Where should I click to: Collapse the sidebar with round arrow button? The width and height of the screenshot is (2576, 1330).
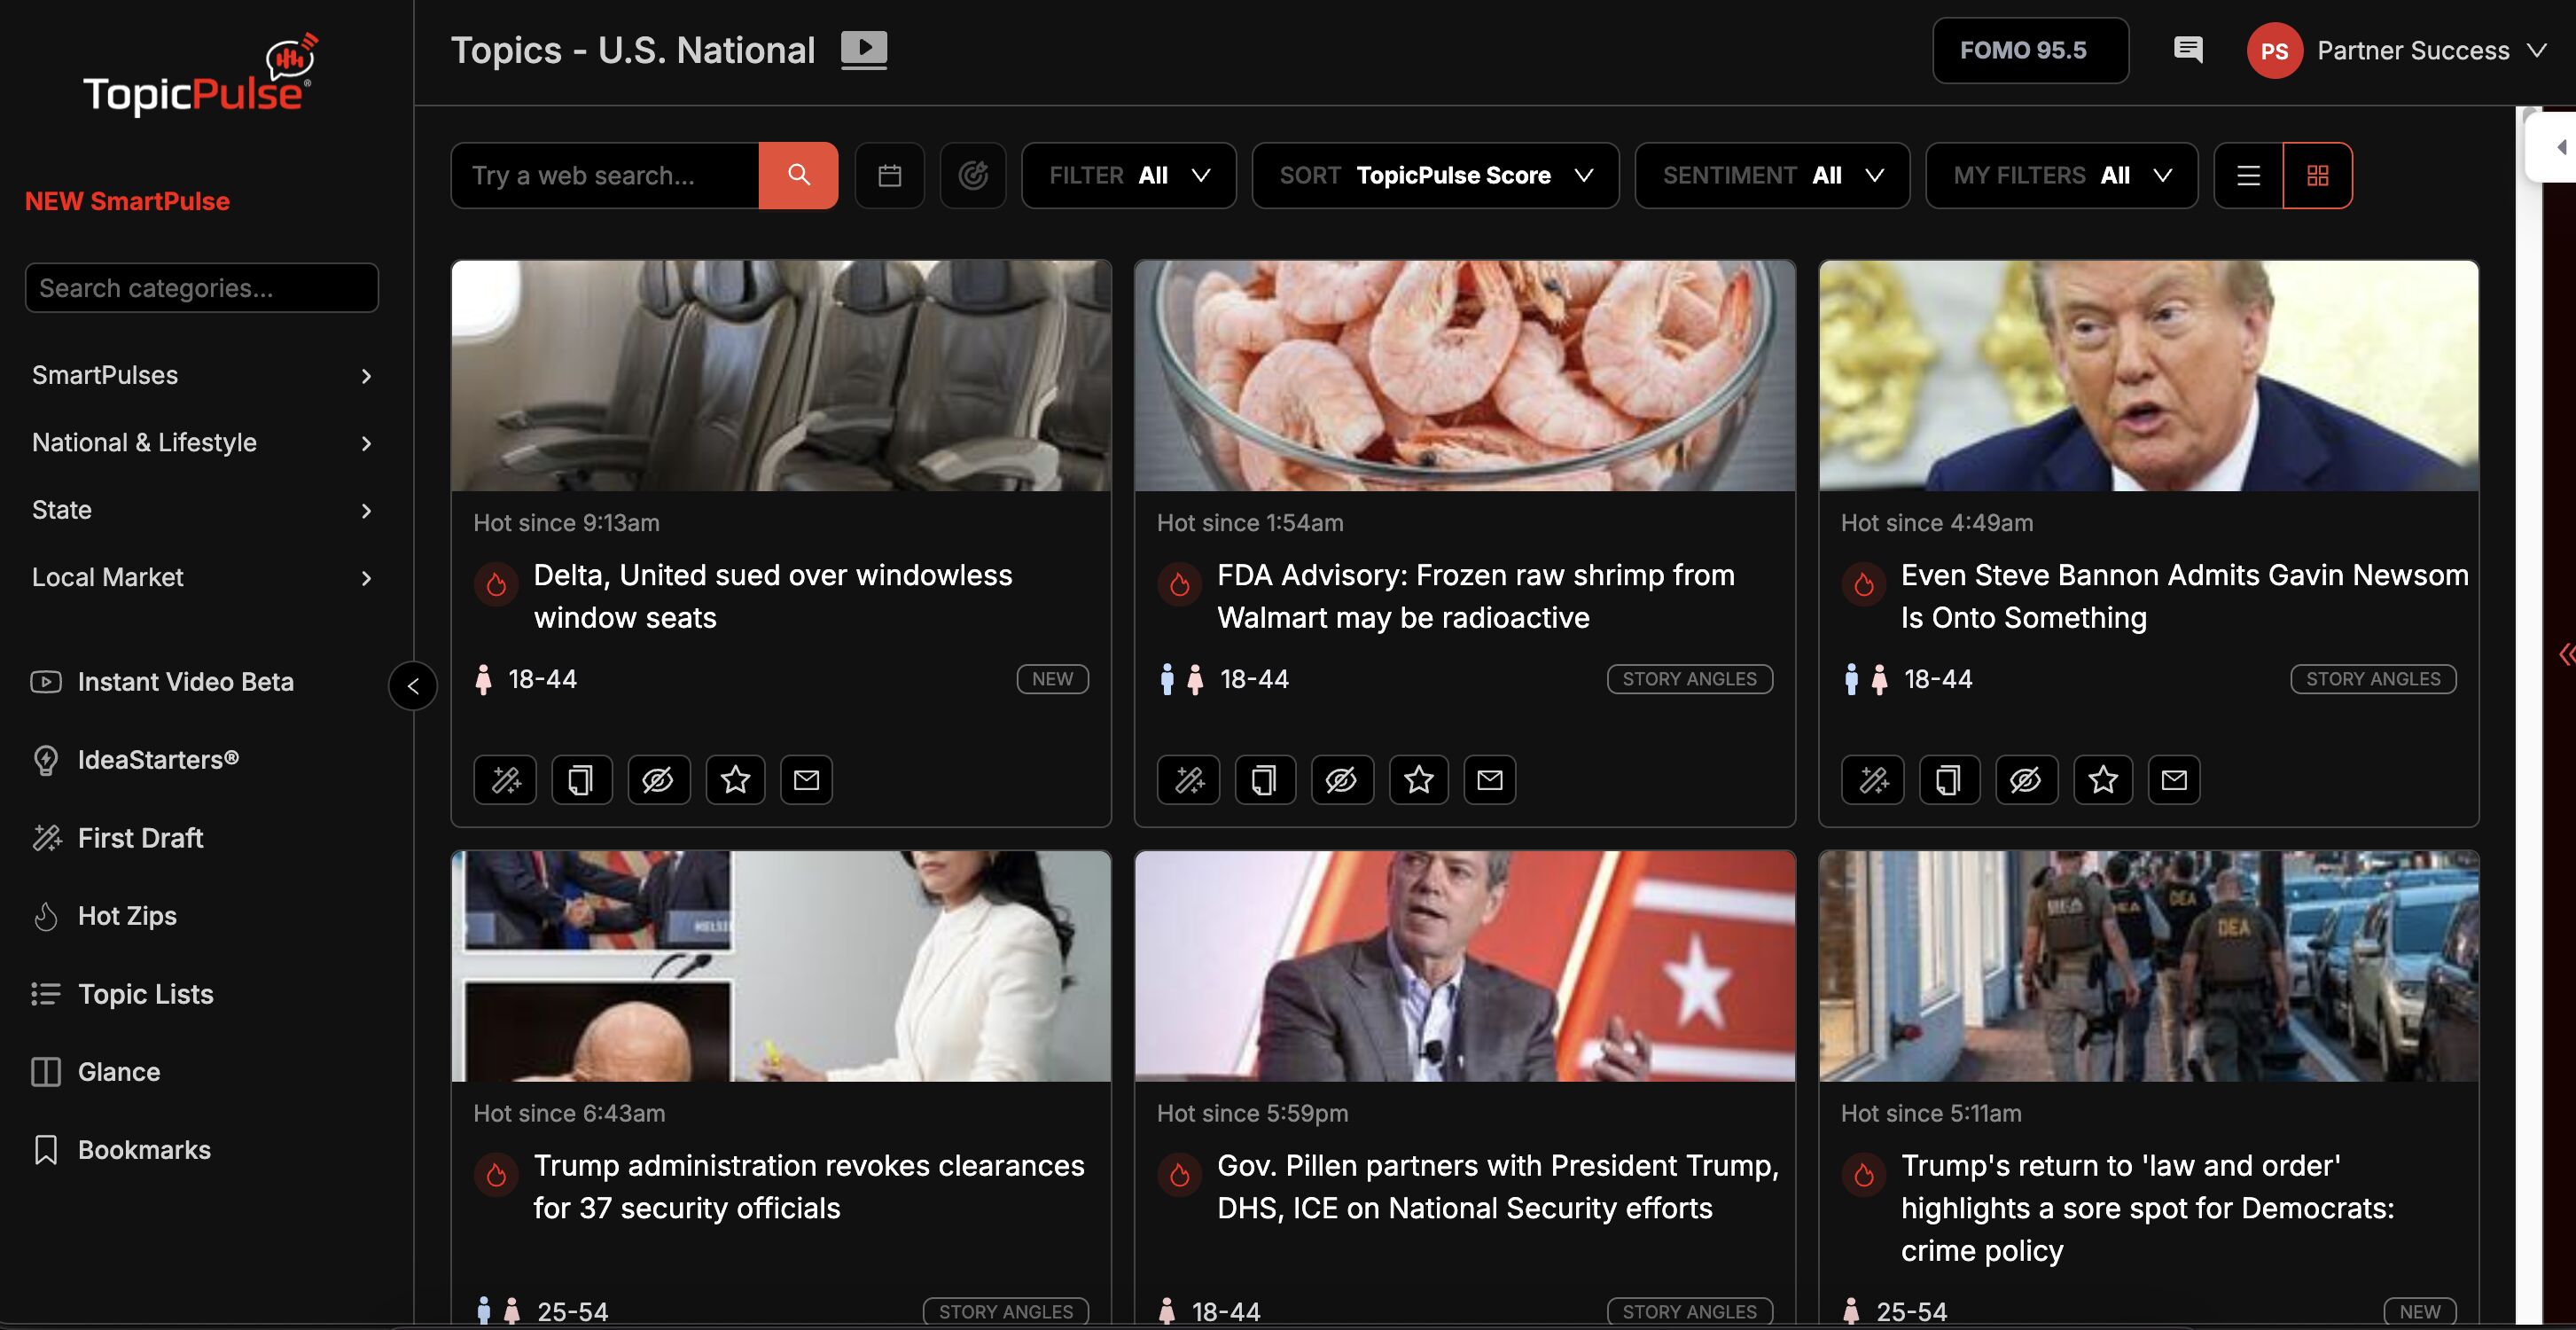[x=413, y=686]
